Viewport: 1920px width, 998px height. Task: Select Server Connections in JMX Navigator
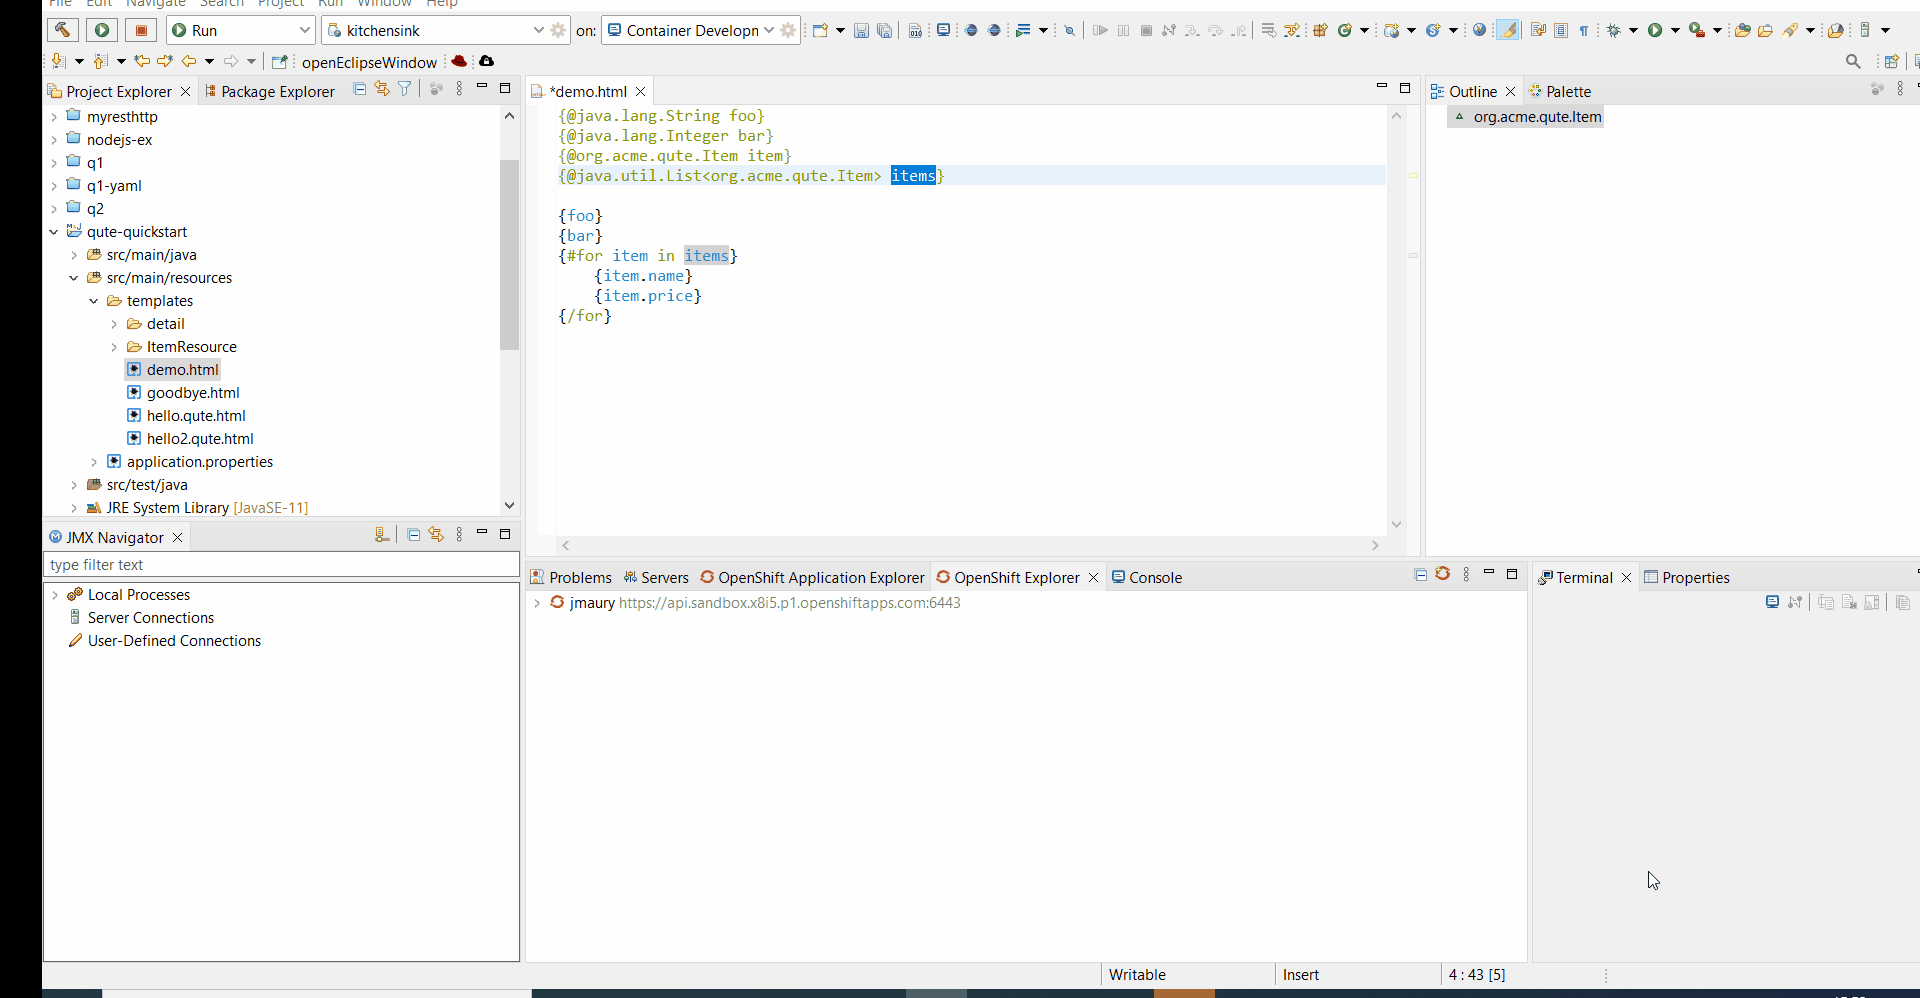150,618
